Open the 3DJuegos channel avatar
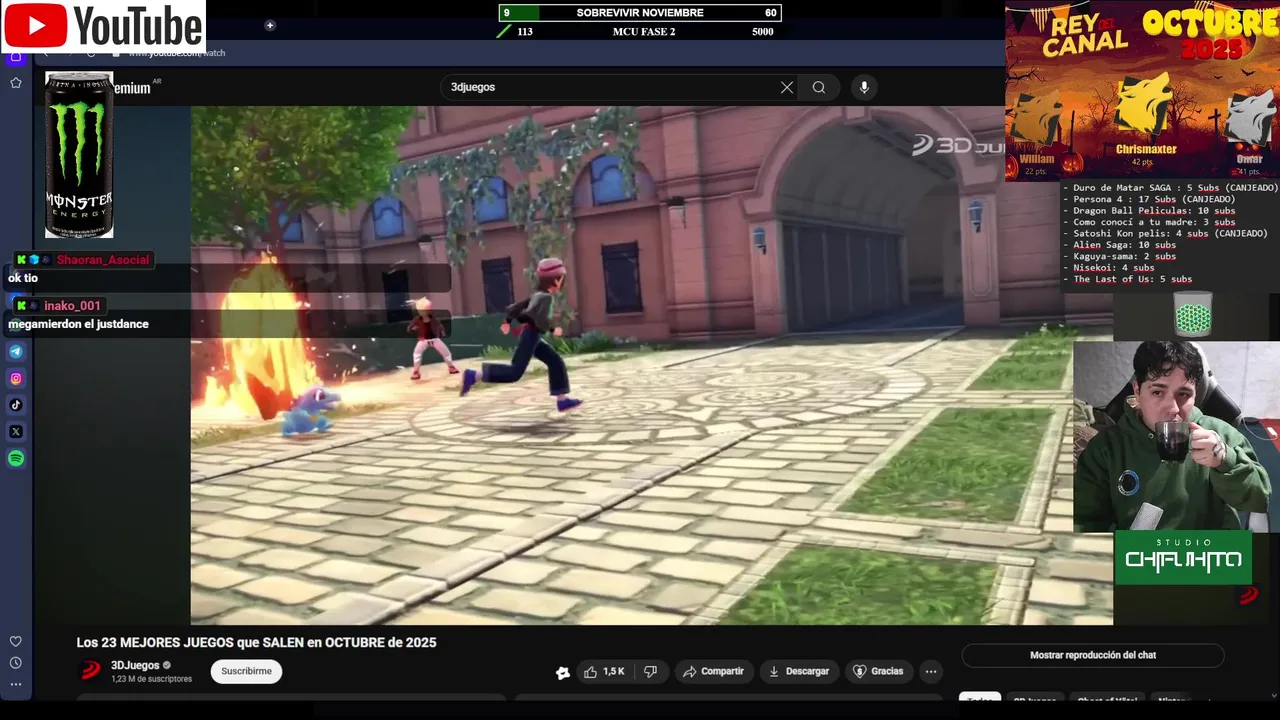Screen dimensions: 1280x720 coord(91,670)
